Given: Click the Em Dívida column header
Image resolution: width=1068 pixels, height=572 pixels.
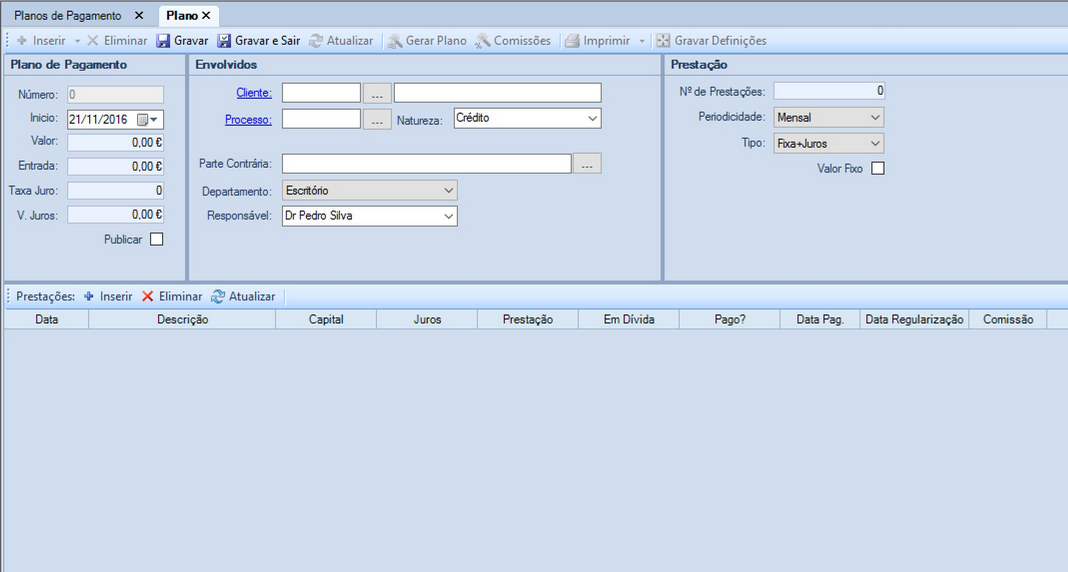Looking at the screenshot, I should (629, 319).
